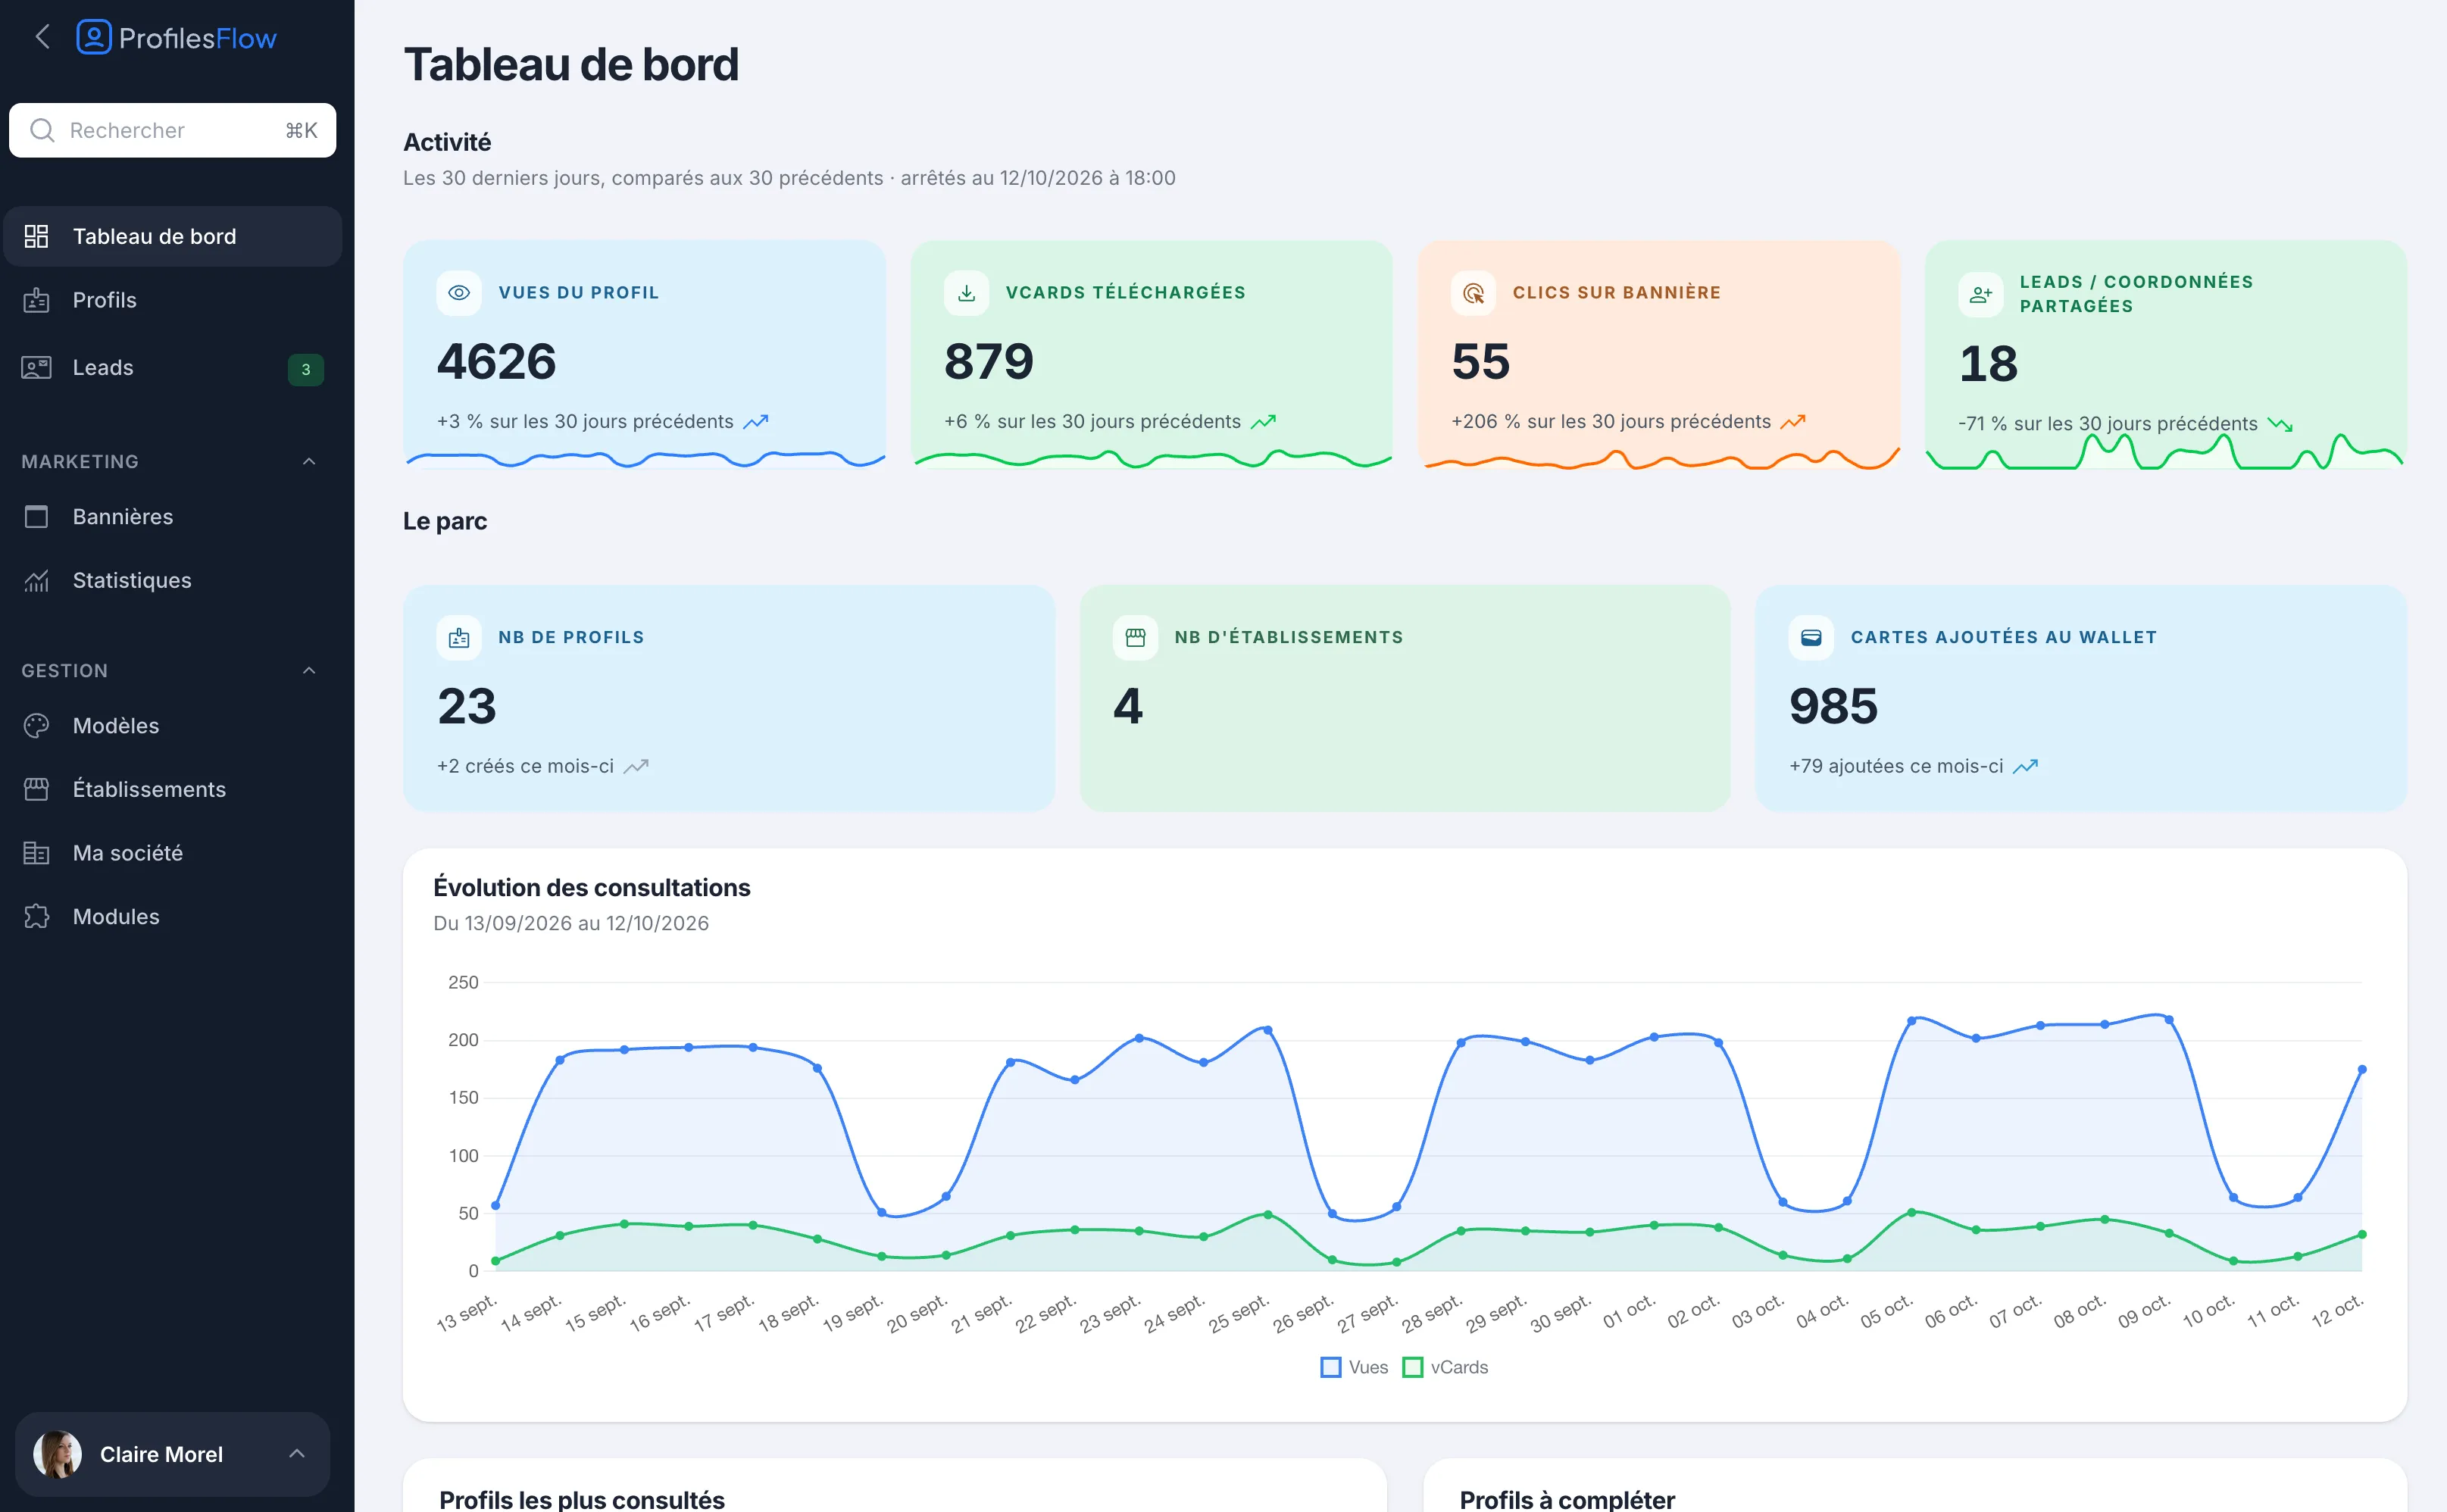2447x1512 pixels.
Task: Toggle the Vues series in chart legend
Action: [x=1354, y=1367]
